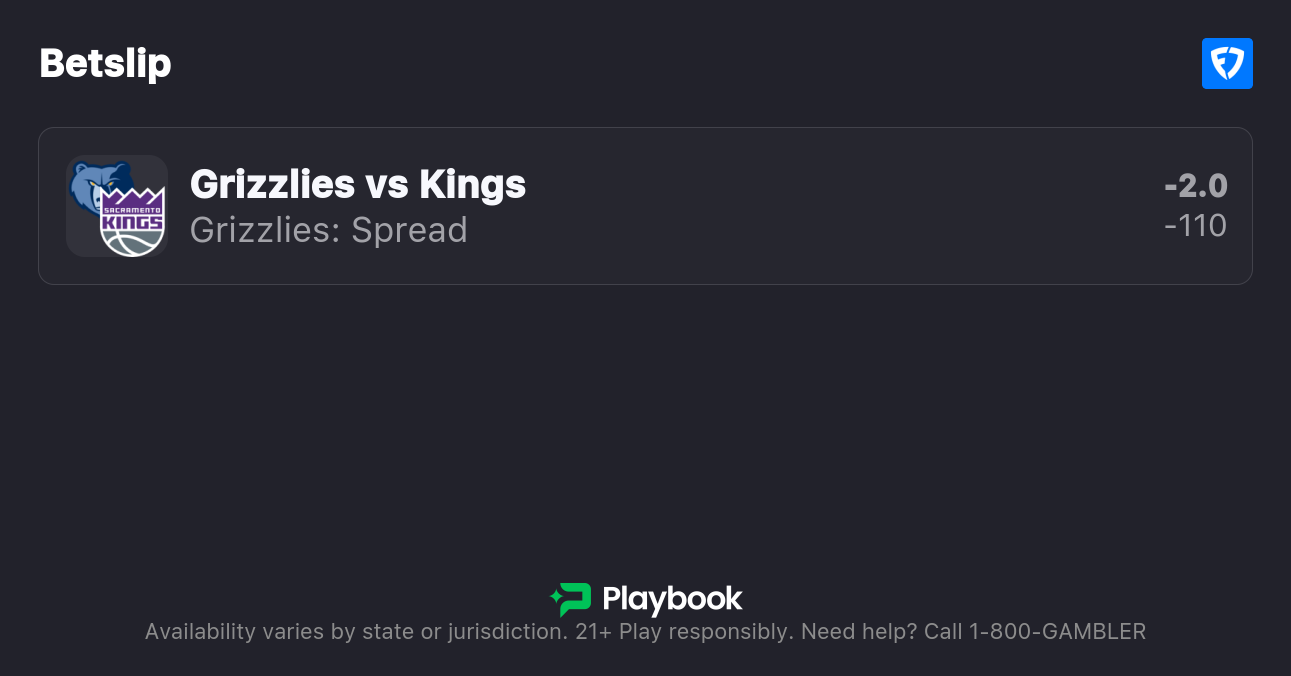Click the Betslip heading
Image resolution: width=1291 pixels, height=676 pixels.
click(x=105, y=64)
